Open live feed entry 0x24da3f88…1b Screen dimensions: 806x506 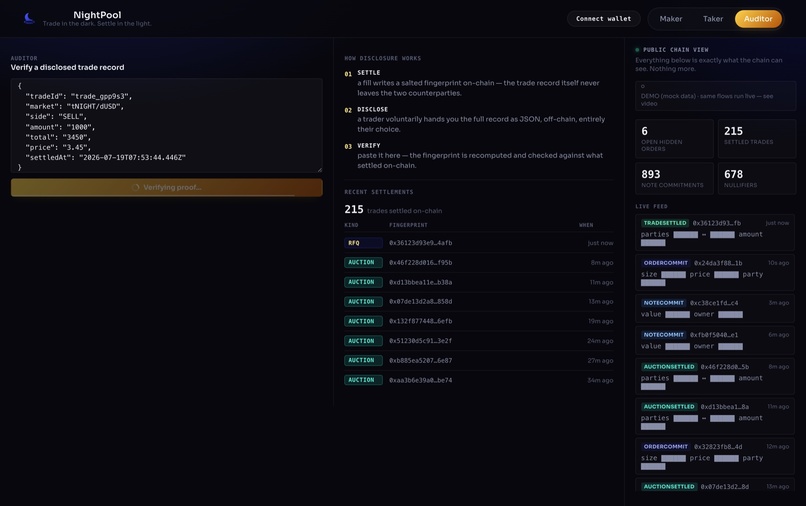pos(715,272)
